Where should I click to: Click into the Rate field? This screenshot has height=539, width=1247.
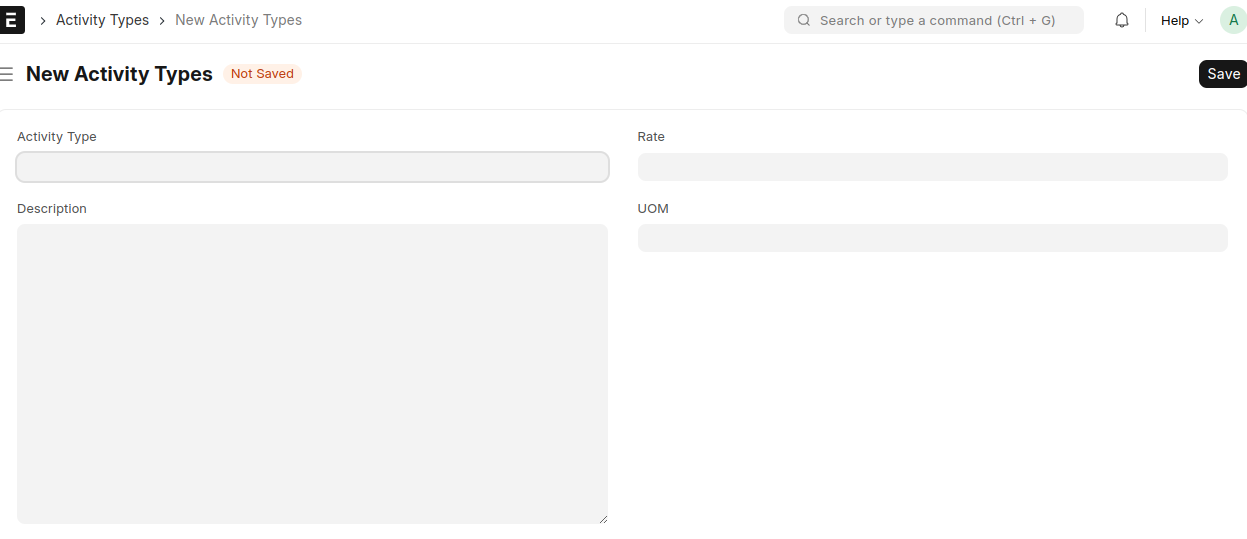(x=932, y=167)
